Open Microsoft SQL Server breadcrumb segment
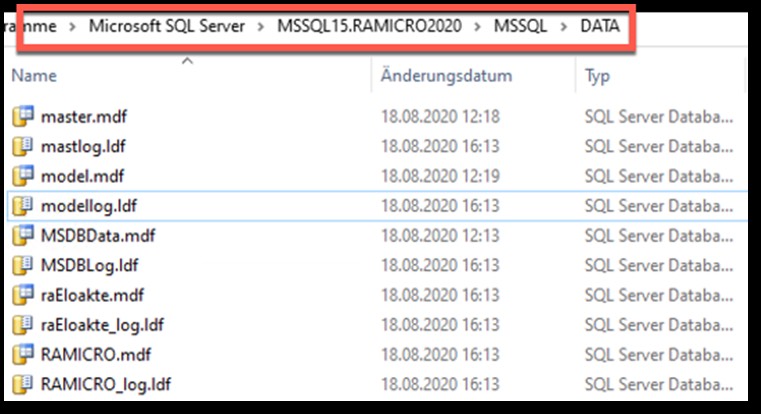This screenshot has height=414, width=761. pyautogui.click(x=166, y=26)
